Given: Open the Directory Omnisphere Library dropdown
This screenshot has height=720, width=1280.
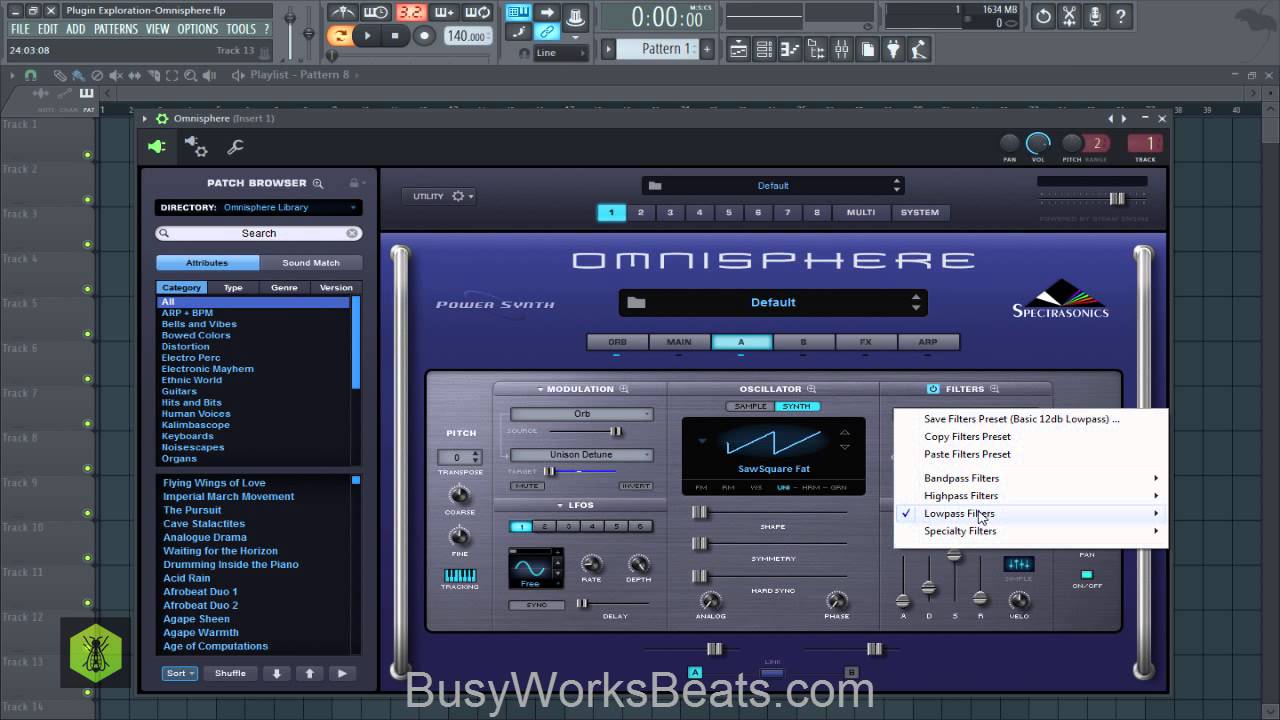Looking at the screenshot, I should (x=259, y=207).
